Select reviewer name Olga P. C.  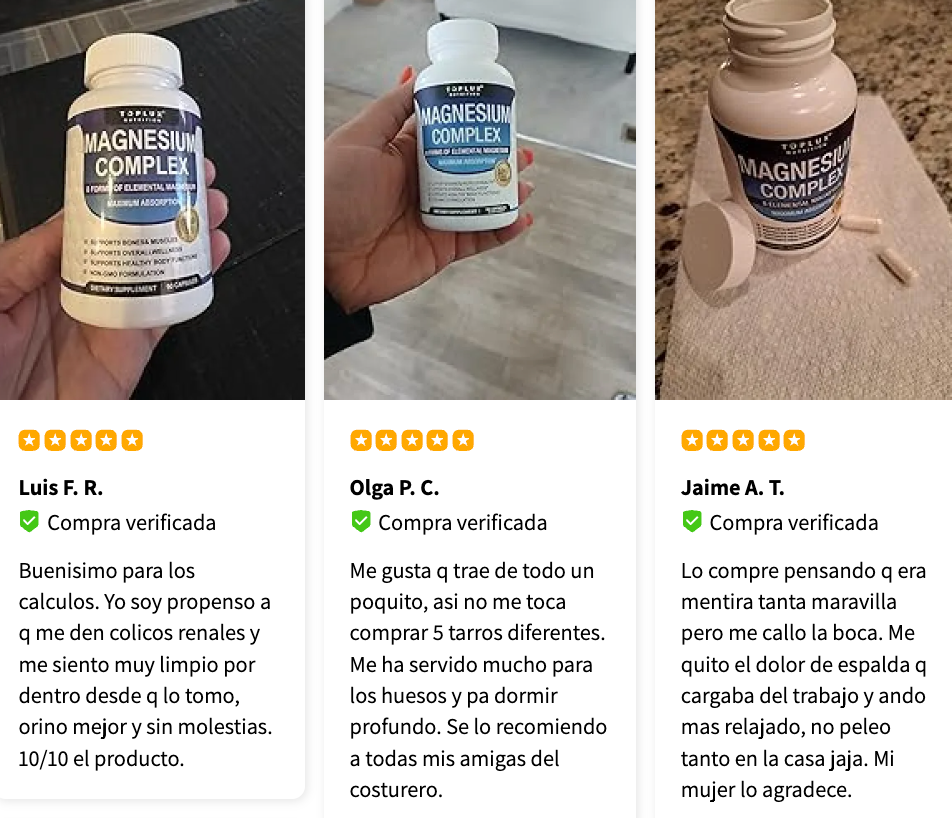pos(394,488)
